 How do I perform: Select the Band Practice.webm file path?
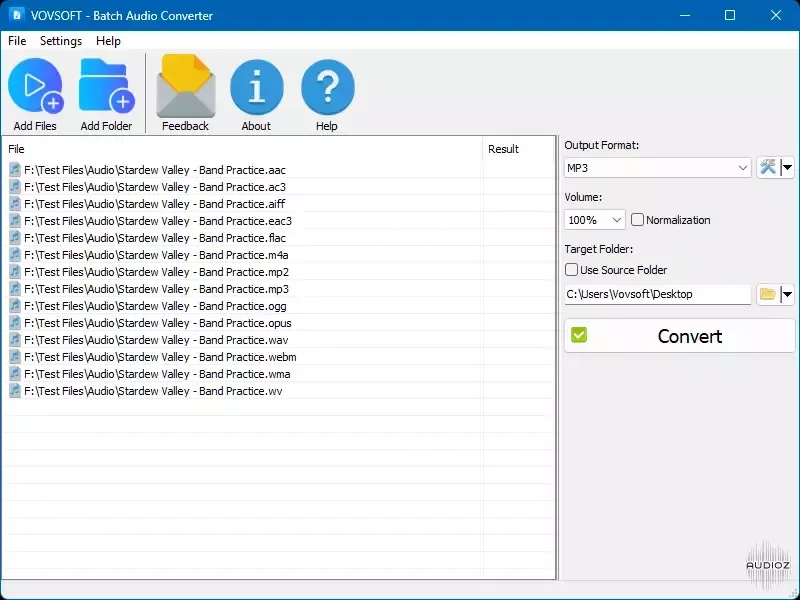[x=160, y=357]
